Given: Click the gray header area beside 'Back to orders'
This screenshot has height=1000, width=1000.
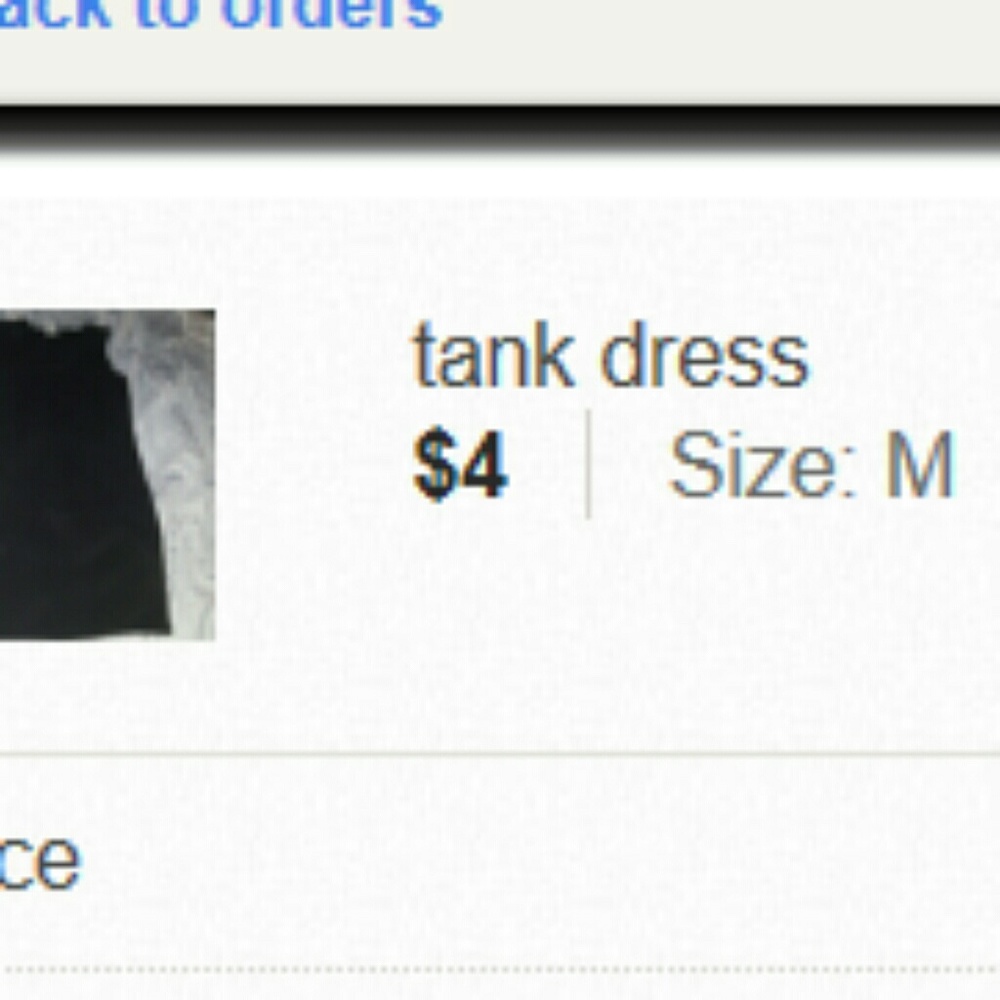Looking at the screenshot, I should pyautogui.click(x=721, y=51).
